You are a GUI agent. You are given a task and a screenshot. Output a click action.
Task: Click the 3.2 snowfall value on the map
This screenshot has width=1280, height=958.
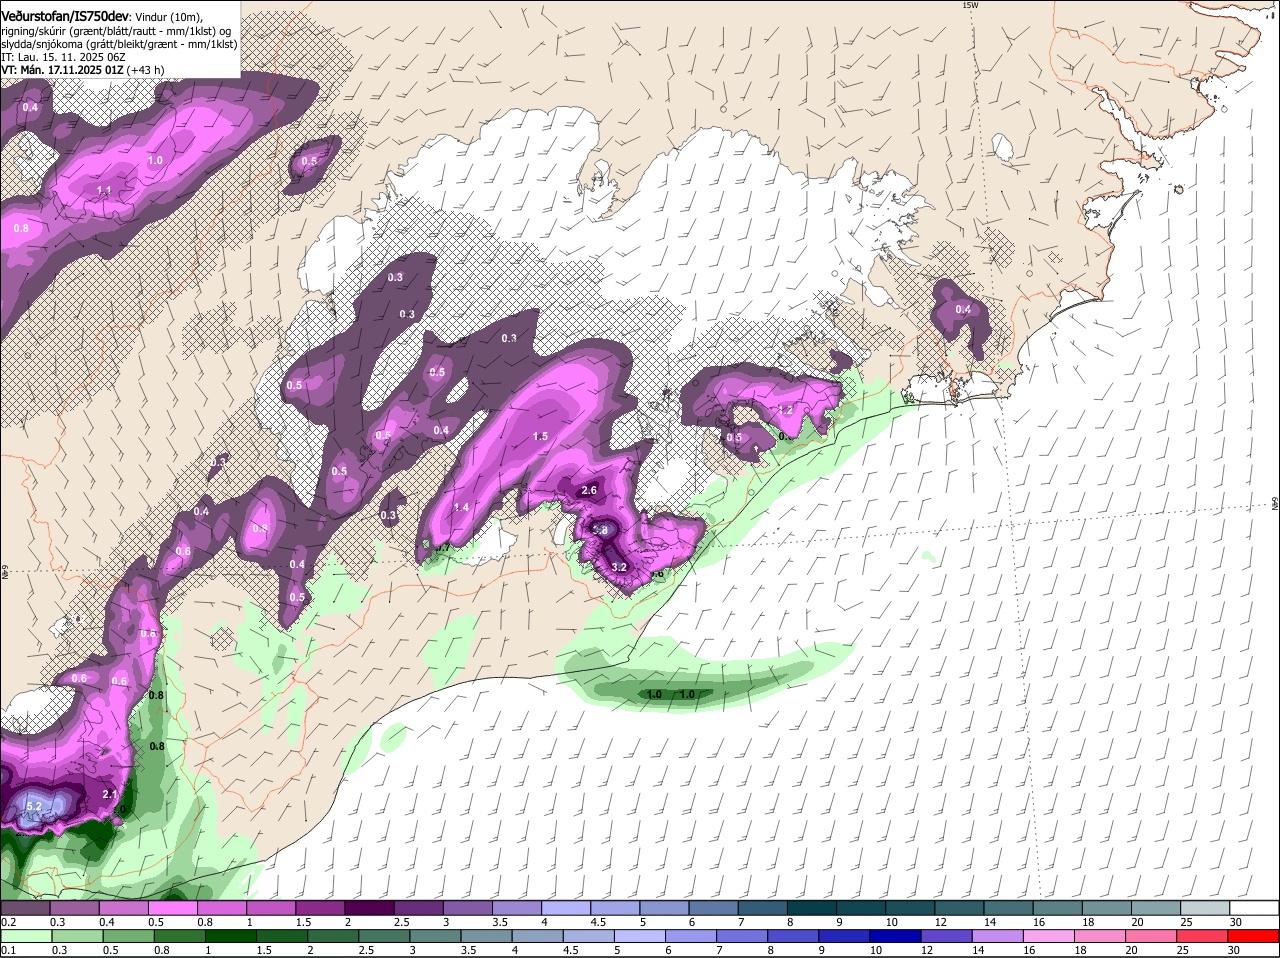[619, 567]
